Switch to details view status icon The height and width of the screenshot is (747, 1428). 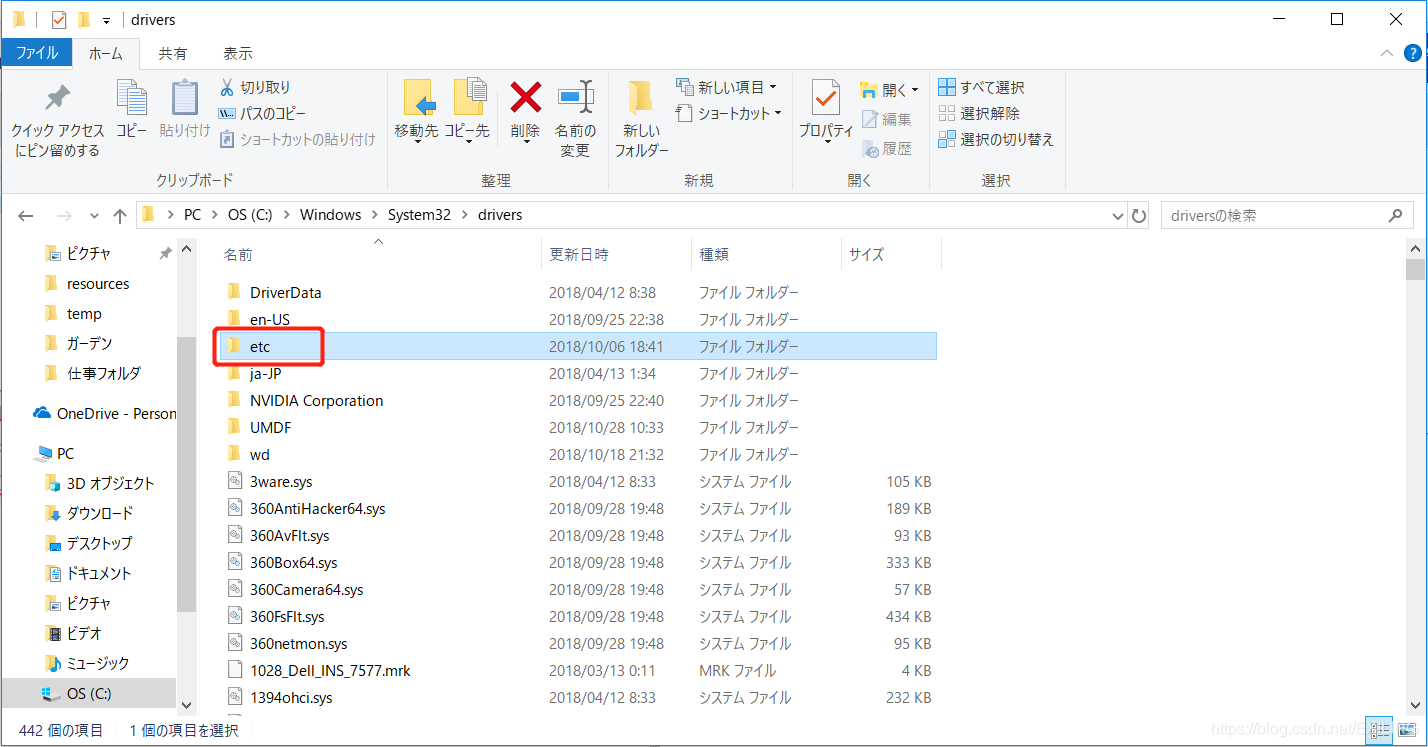(x=1380, y=730)
